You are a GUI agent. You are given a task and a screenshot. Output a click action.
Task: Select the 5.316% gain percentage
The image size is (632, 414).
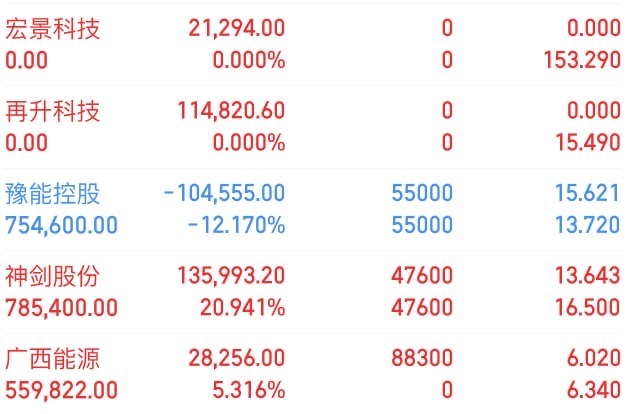point(249,390)
